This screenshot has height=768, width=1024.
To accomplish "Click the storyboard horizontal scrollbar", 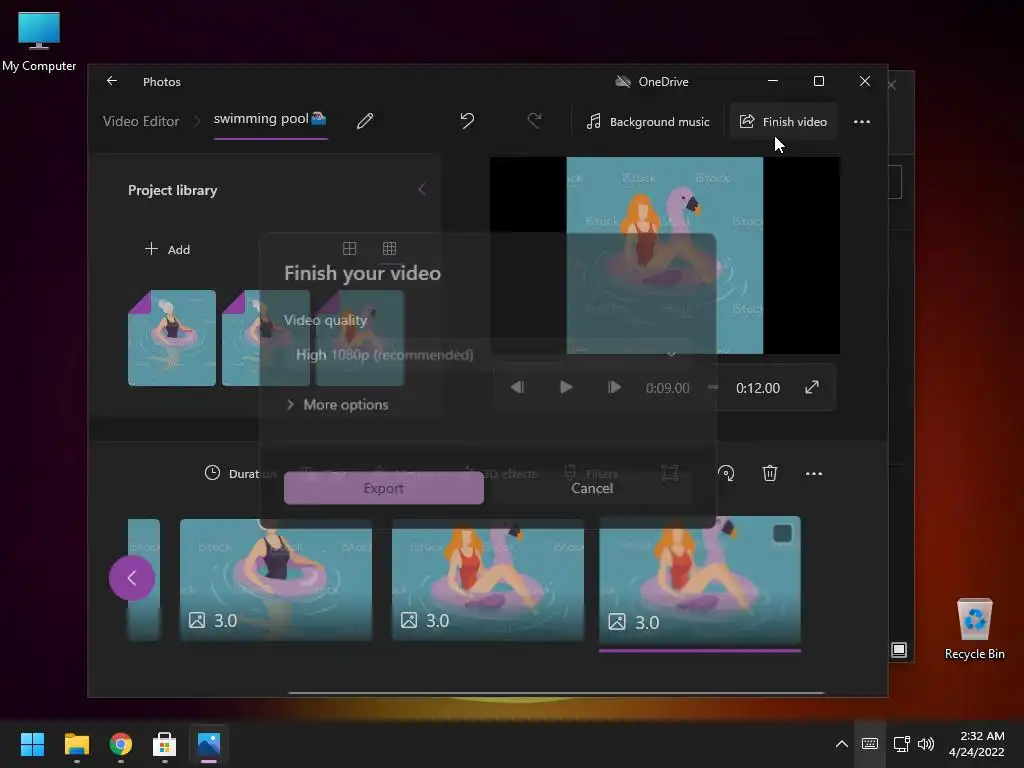I will click(x=556, y=692).
